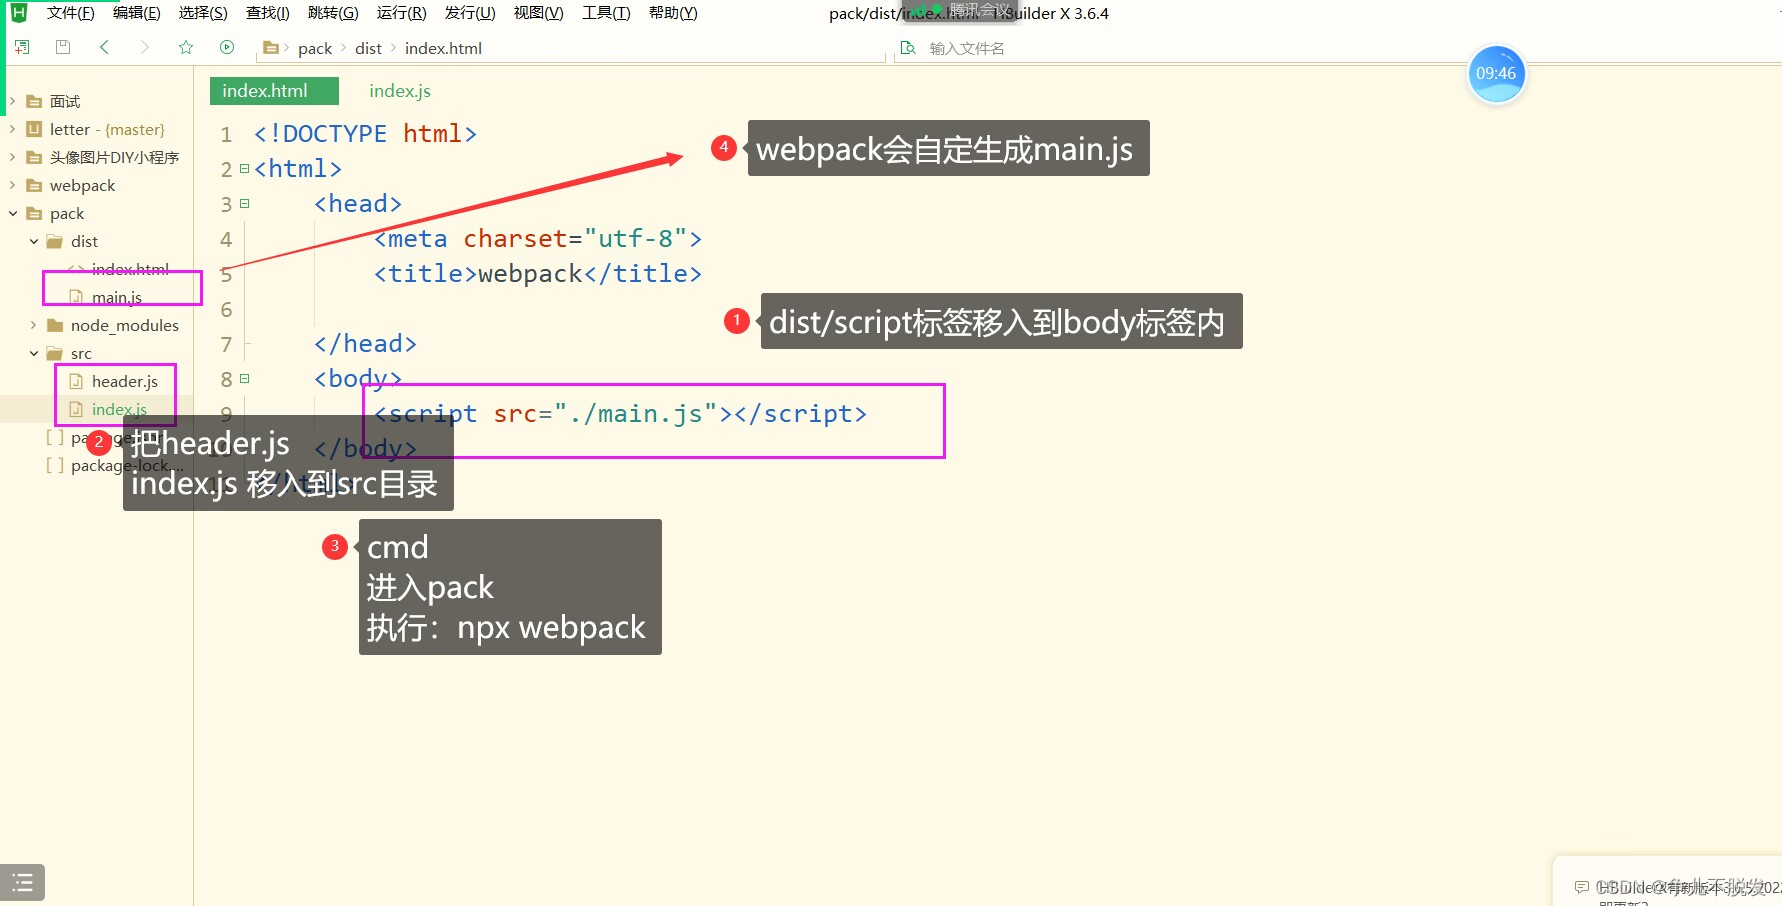Image resolution: width=1782 pixels, height=906 pixels.
Task: Fold the body tag at line 8
Action: pos(244,378)
